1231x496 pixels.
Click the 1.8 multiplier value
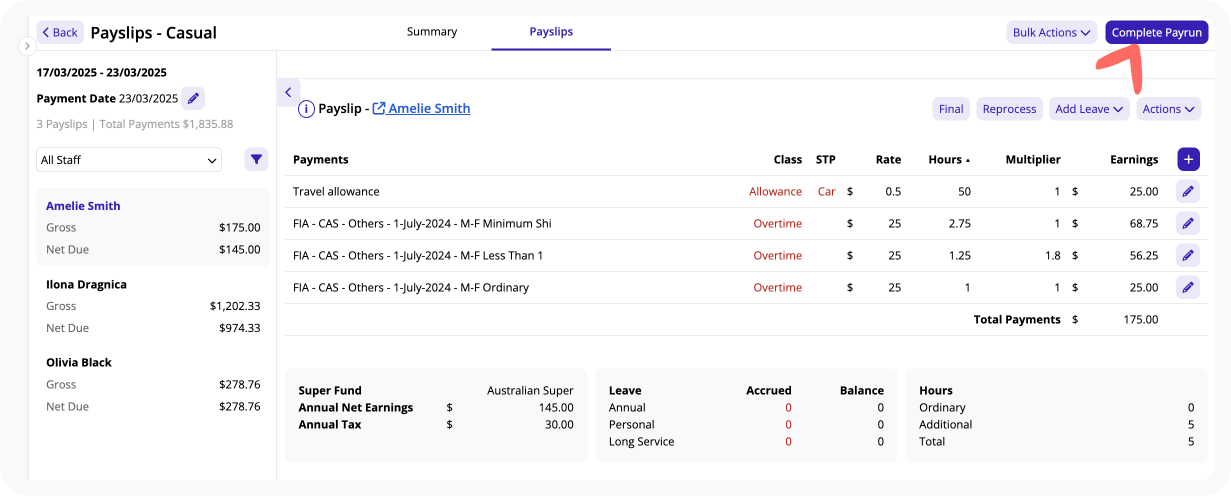pos(1052,255)
